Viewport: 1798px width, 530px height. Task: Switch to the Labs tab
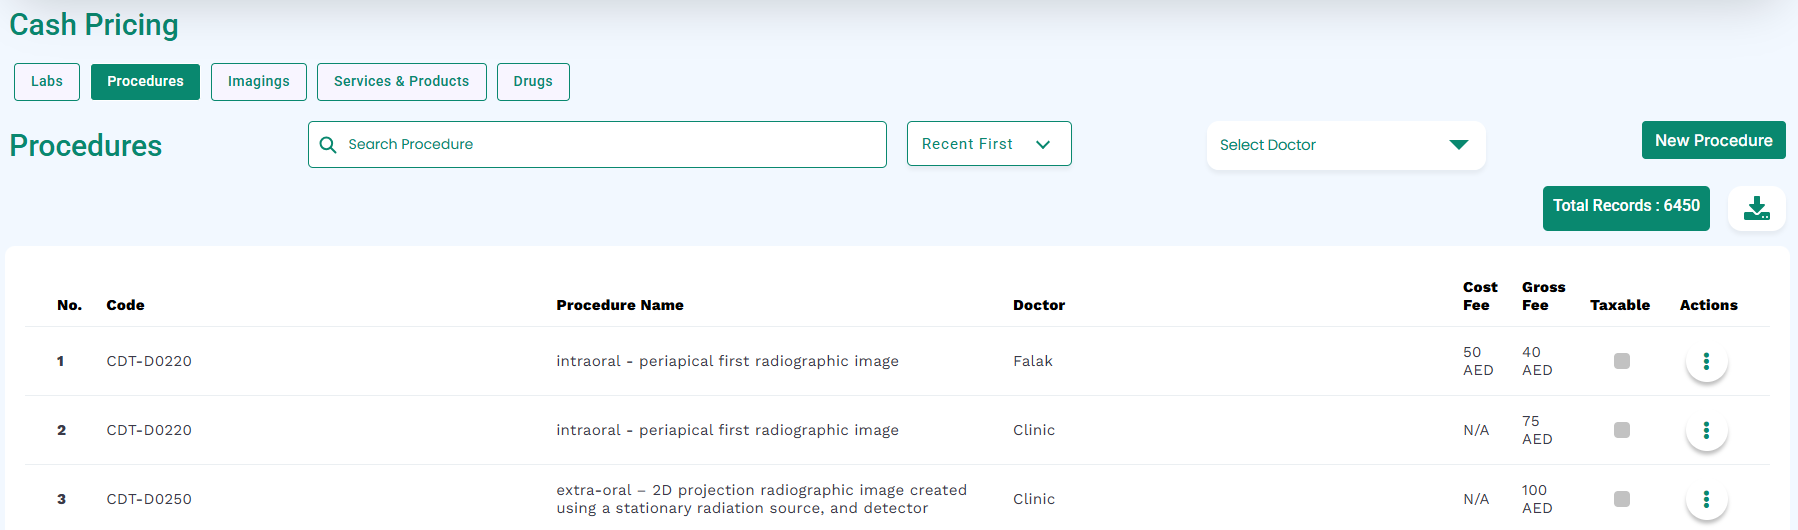tap(47, 82)
